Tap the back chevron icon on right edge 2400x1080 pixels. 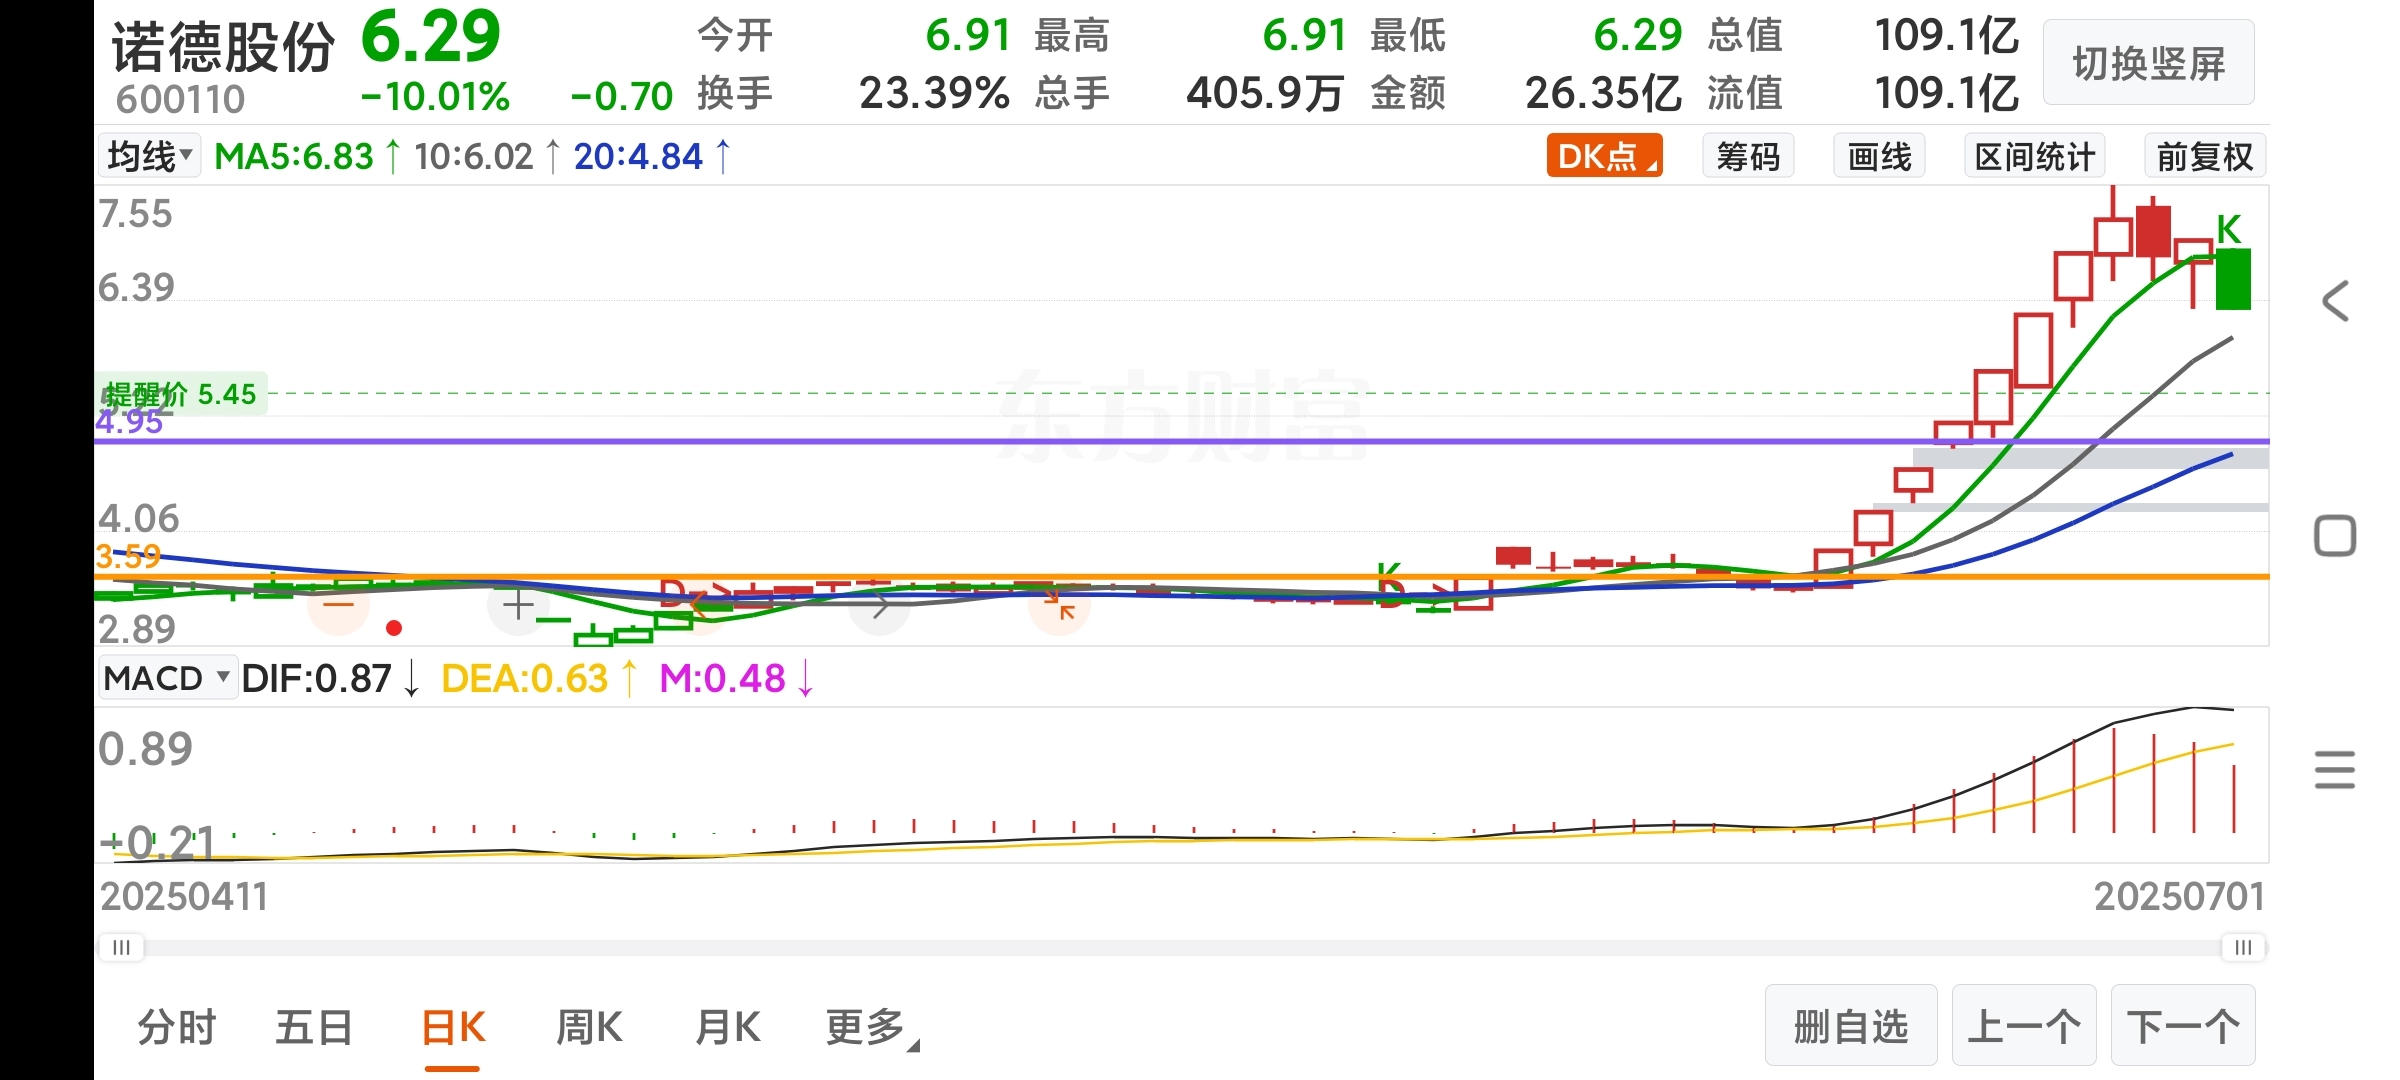click(x=2335, y=301)
